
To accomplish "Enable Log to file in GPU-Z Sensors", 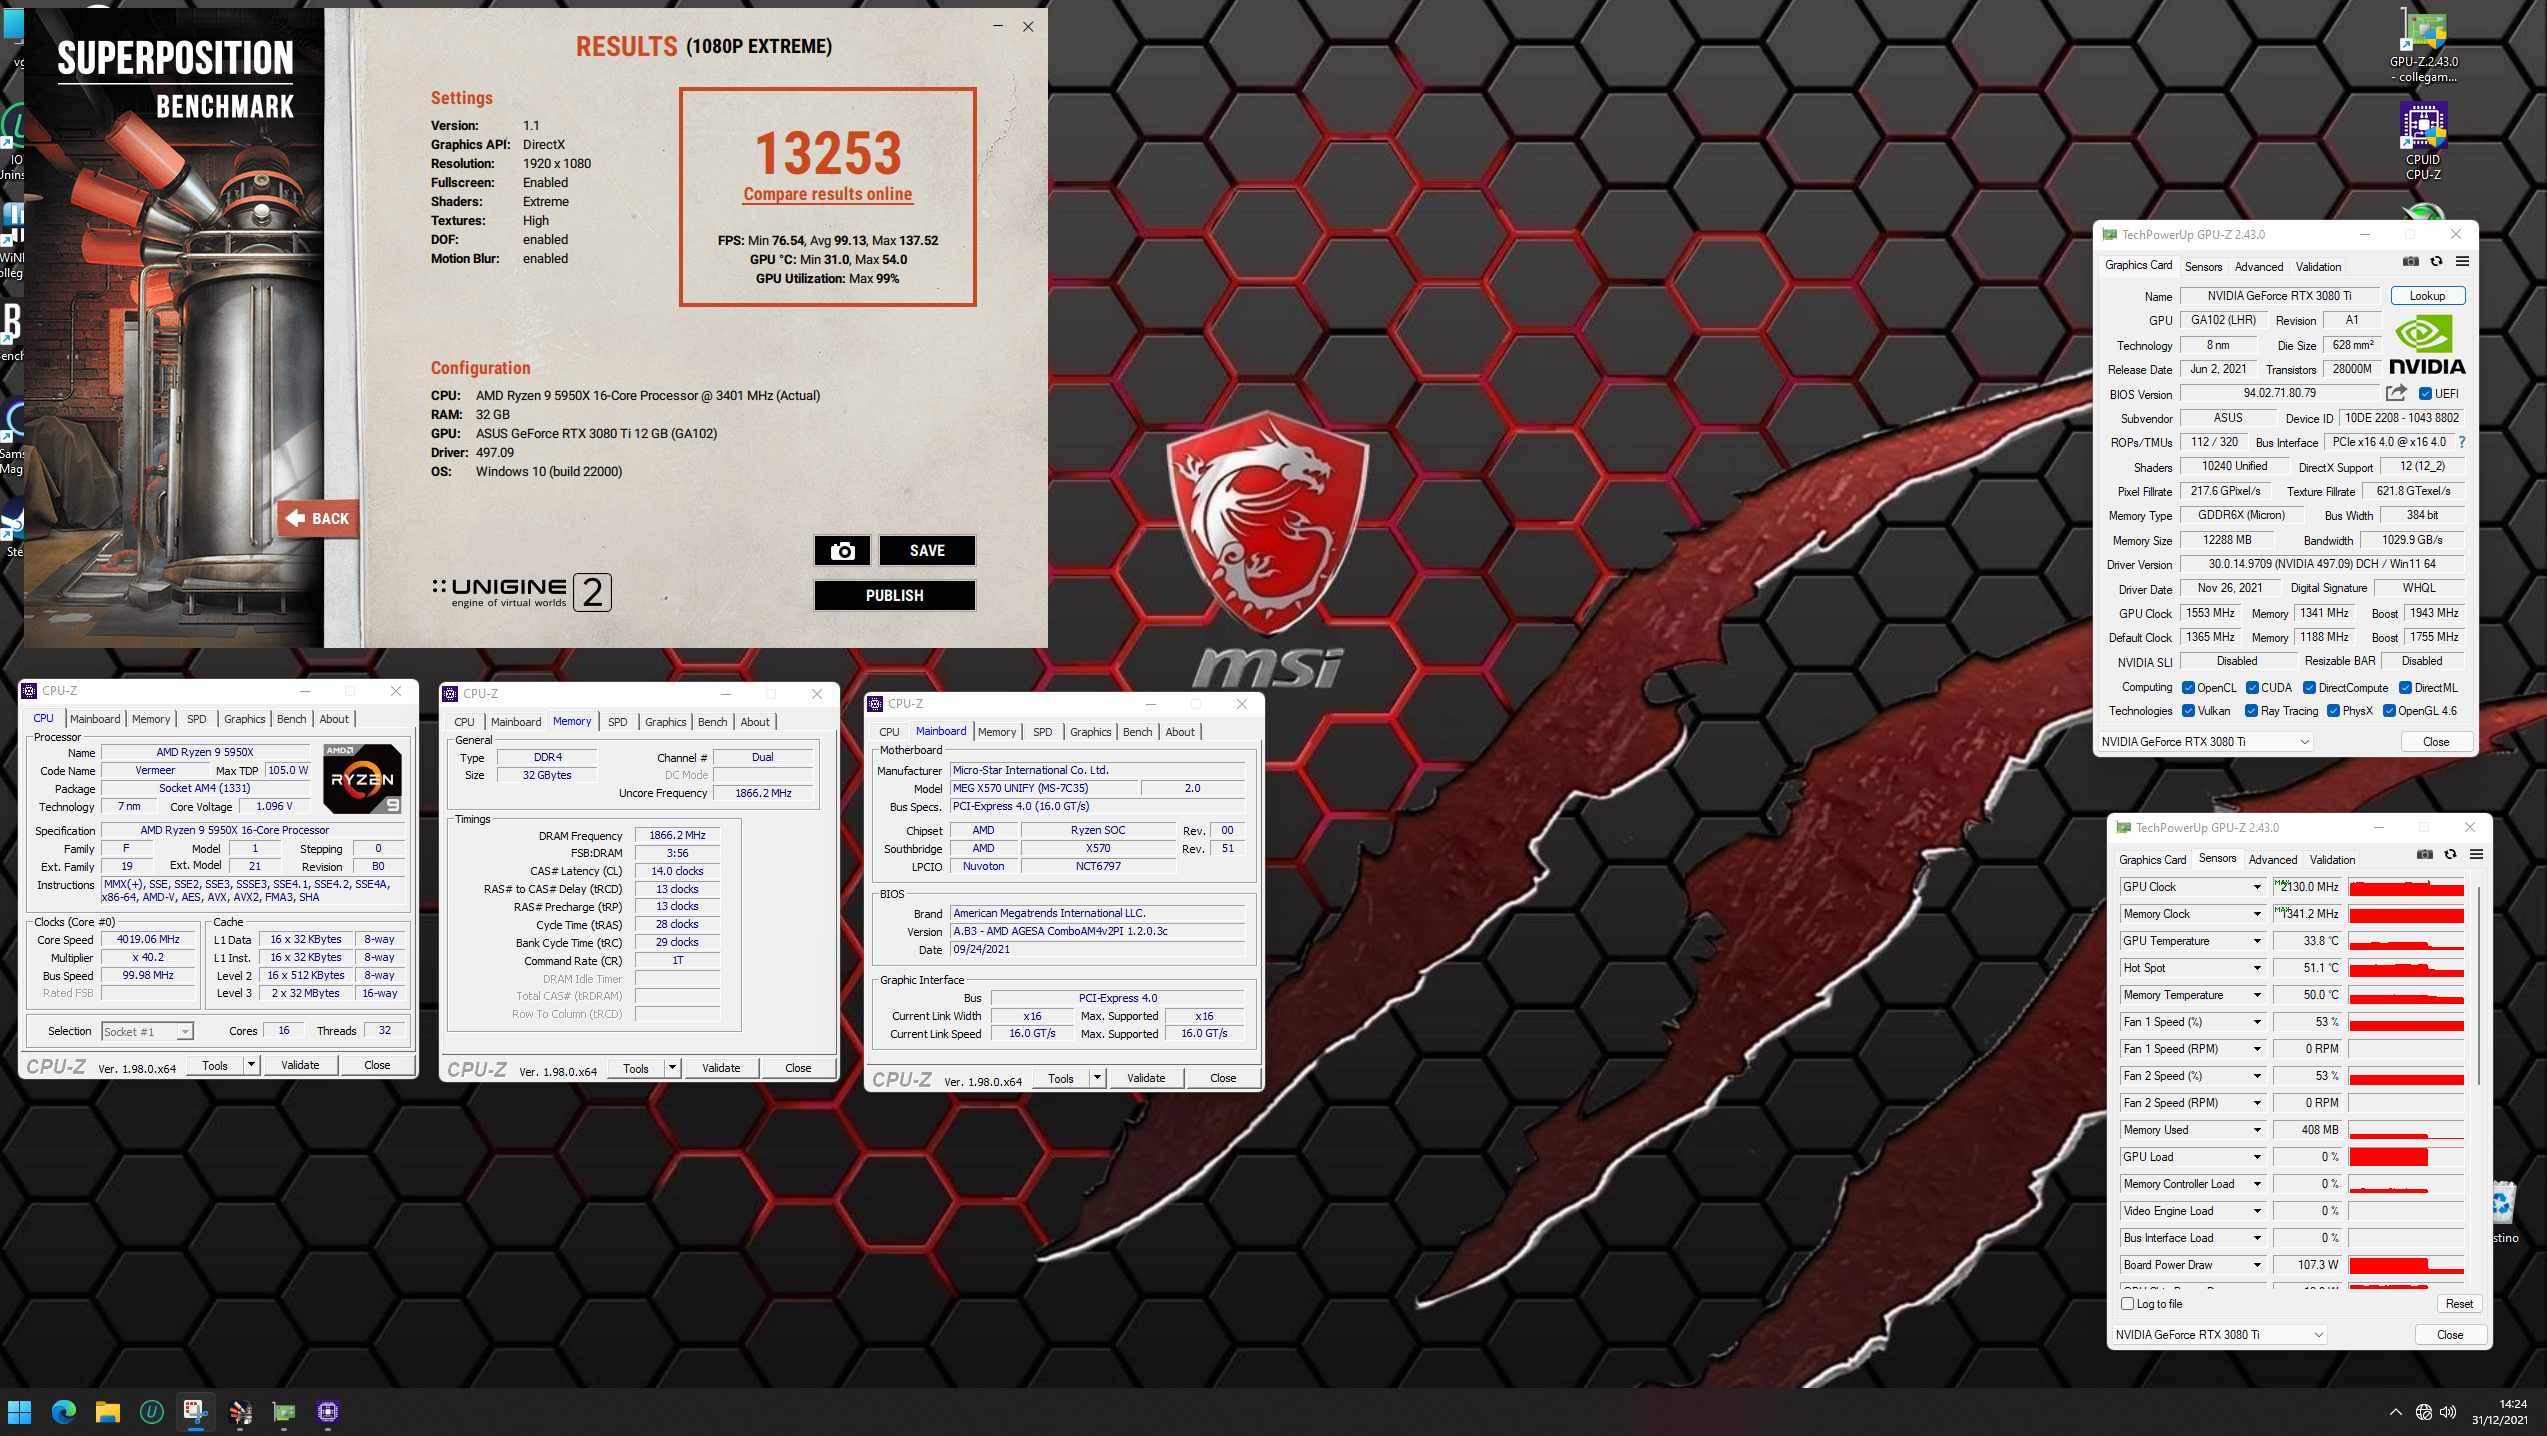I will pyautogui.click(x=2128, y=1304).
